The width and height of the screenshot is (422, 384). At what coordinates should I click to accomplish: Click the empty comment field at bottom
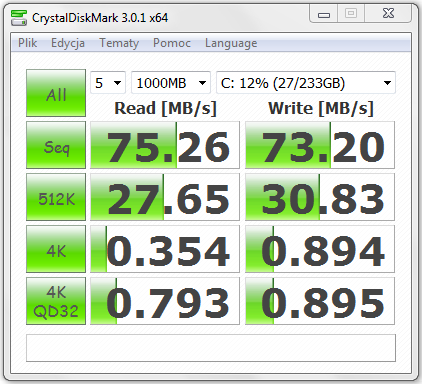211,348
